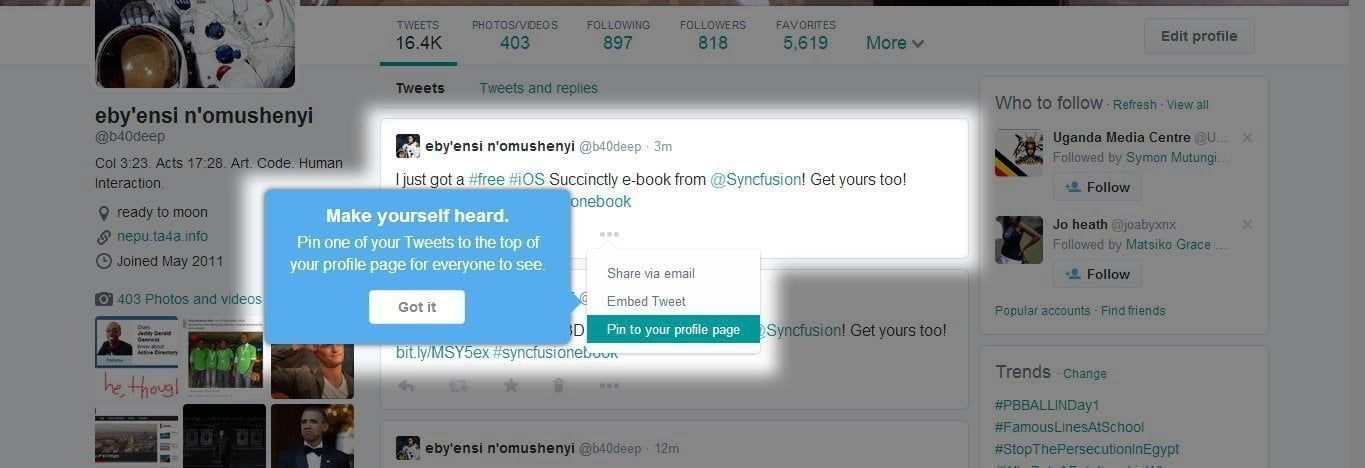This screenshot has height=468, width=1365.
Task: Choose Share via email option
Action: (x=651, y=273)
